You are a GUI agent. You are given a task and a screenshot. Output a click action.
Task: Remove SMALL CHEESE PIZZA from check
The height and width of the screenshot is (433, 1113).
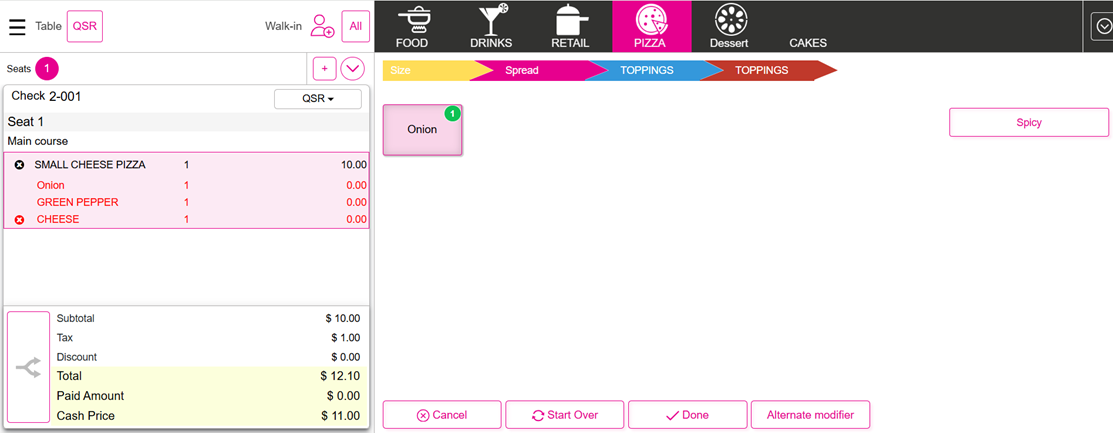click(x=19, y=164)
